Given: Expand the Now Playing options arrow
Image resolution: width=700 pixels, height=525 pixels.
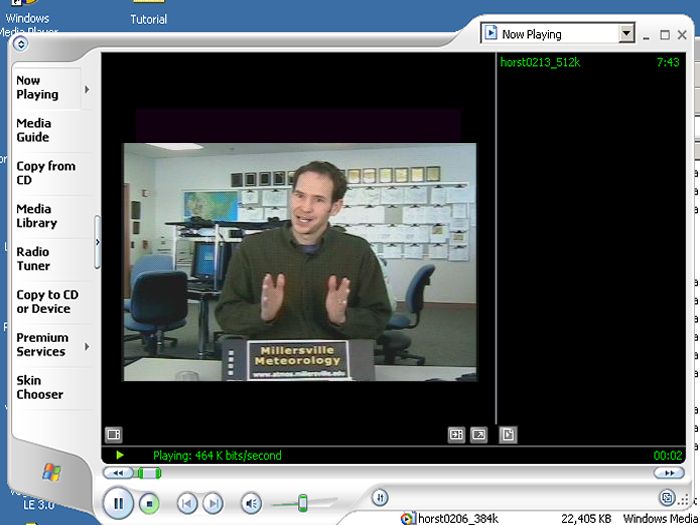Looking at the screenshot, I should pos(87,89).
